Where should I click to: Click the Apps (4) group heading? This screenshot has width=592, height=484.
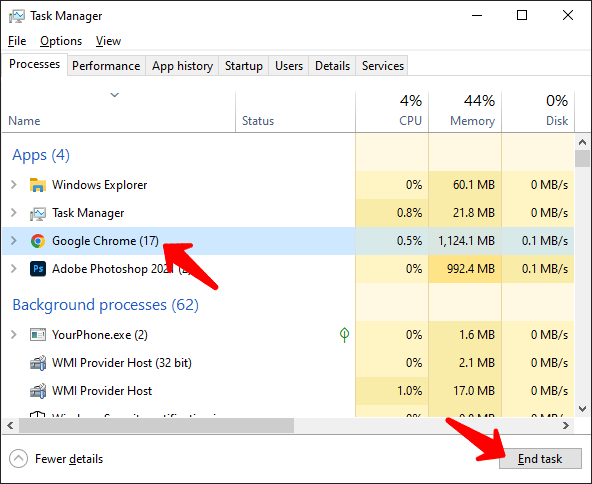[x=41, y=155]
